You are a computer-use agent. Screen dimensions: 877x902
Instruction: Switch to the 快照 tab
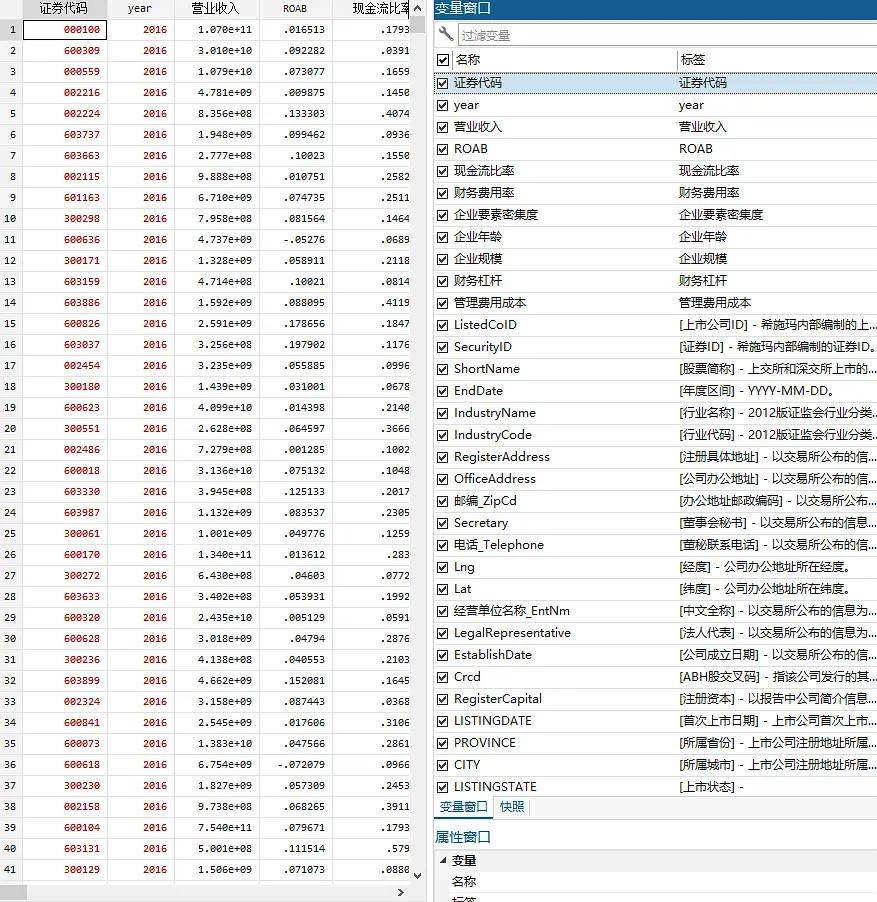pos(511,806)
